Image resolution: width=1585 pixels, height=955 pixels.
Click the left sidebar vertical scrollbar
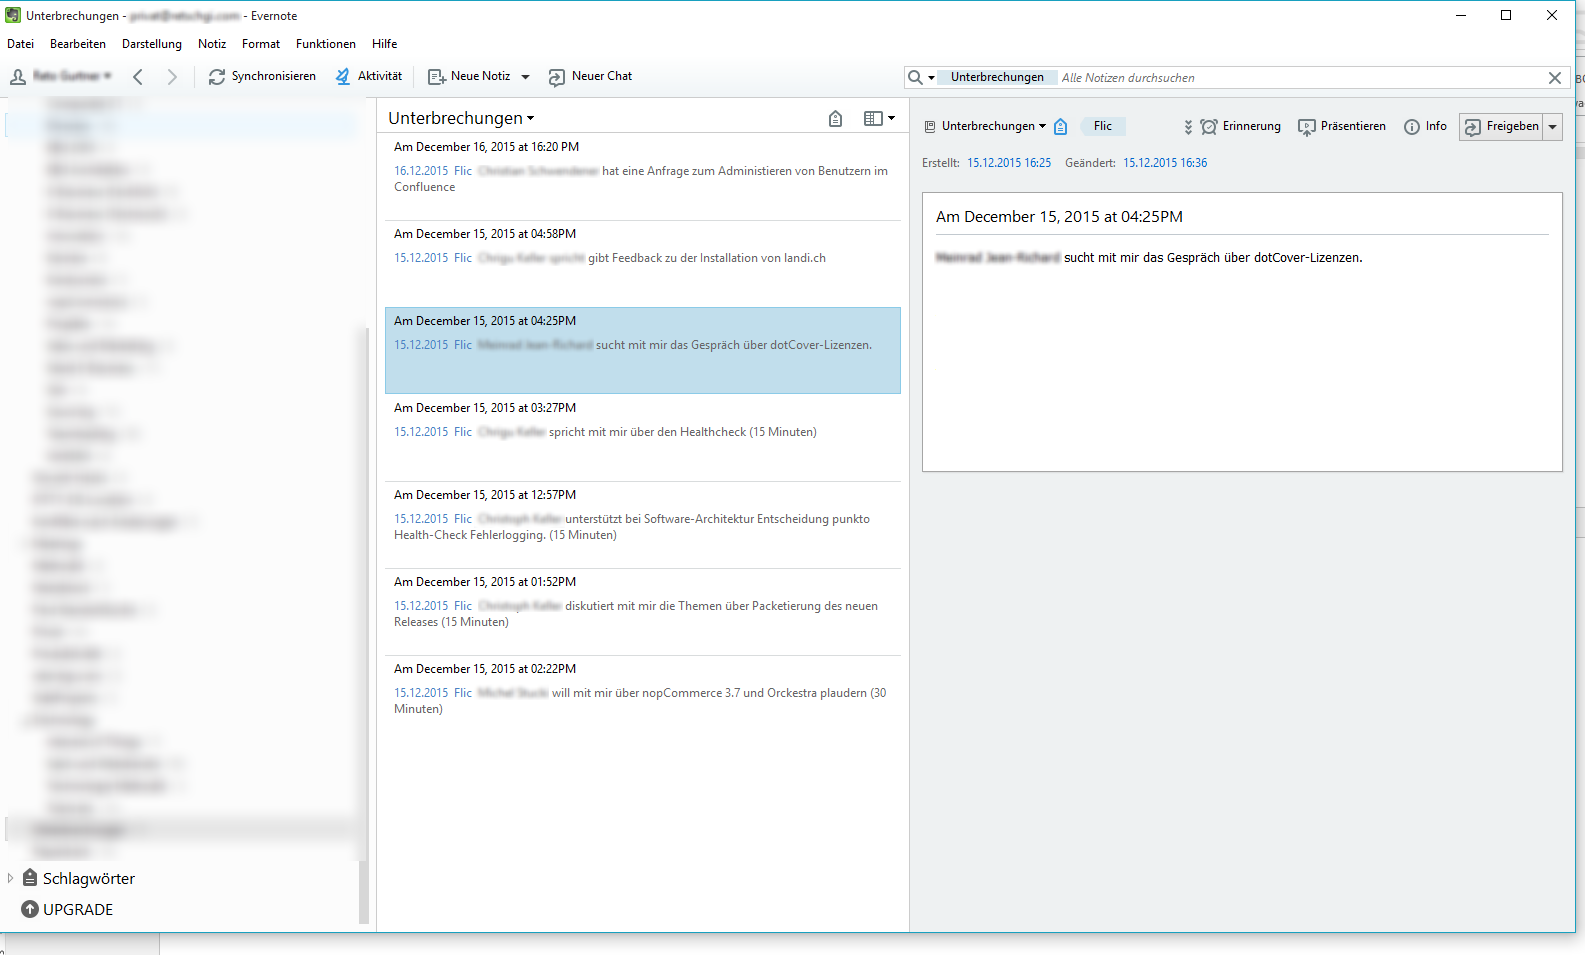click(363, 625)
